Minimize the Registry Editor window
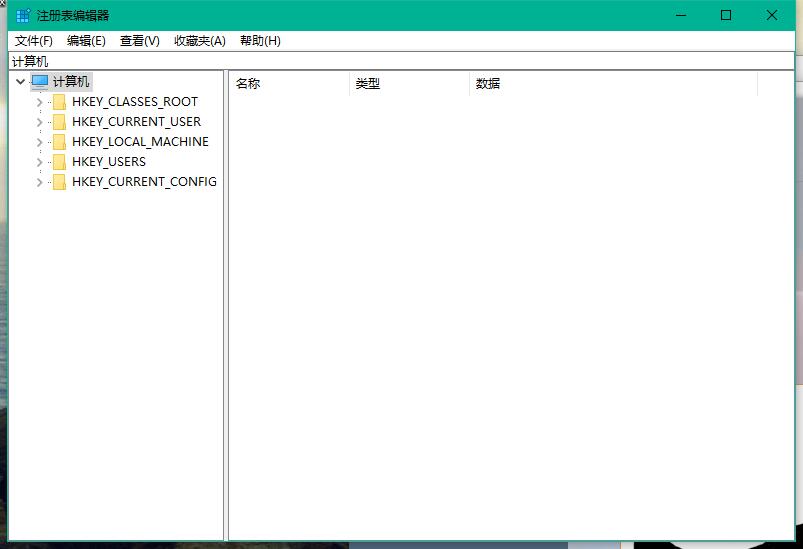 (681, 15)
